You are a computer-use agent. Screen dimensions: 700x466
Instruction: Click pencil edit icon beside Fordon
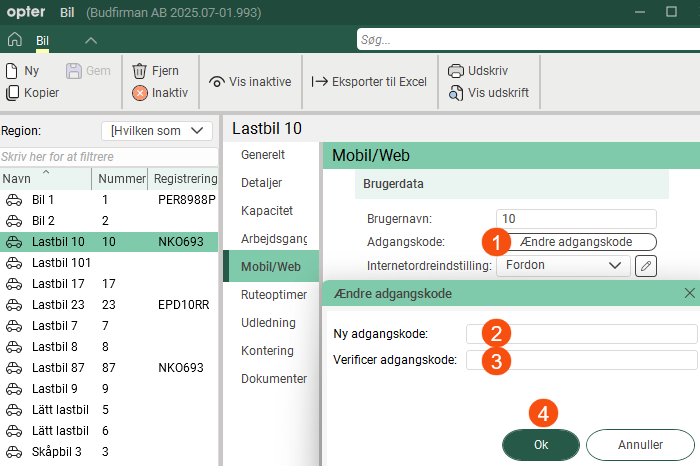point(646,266)
